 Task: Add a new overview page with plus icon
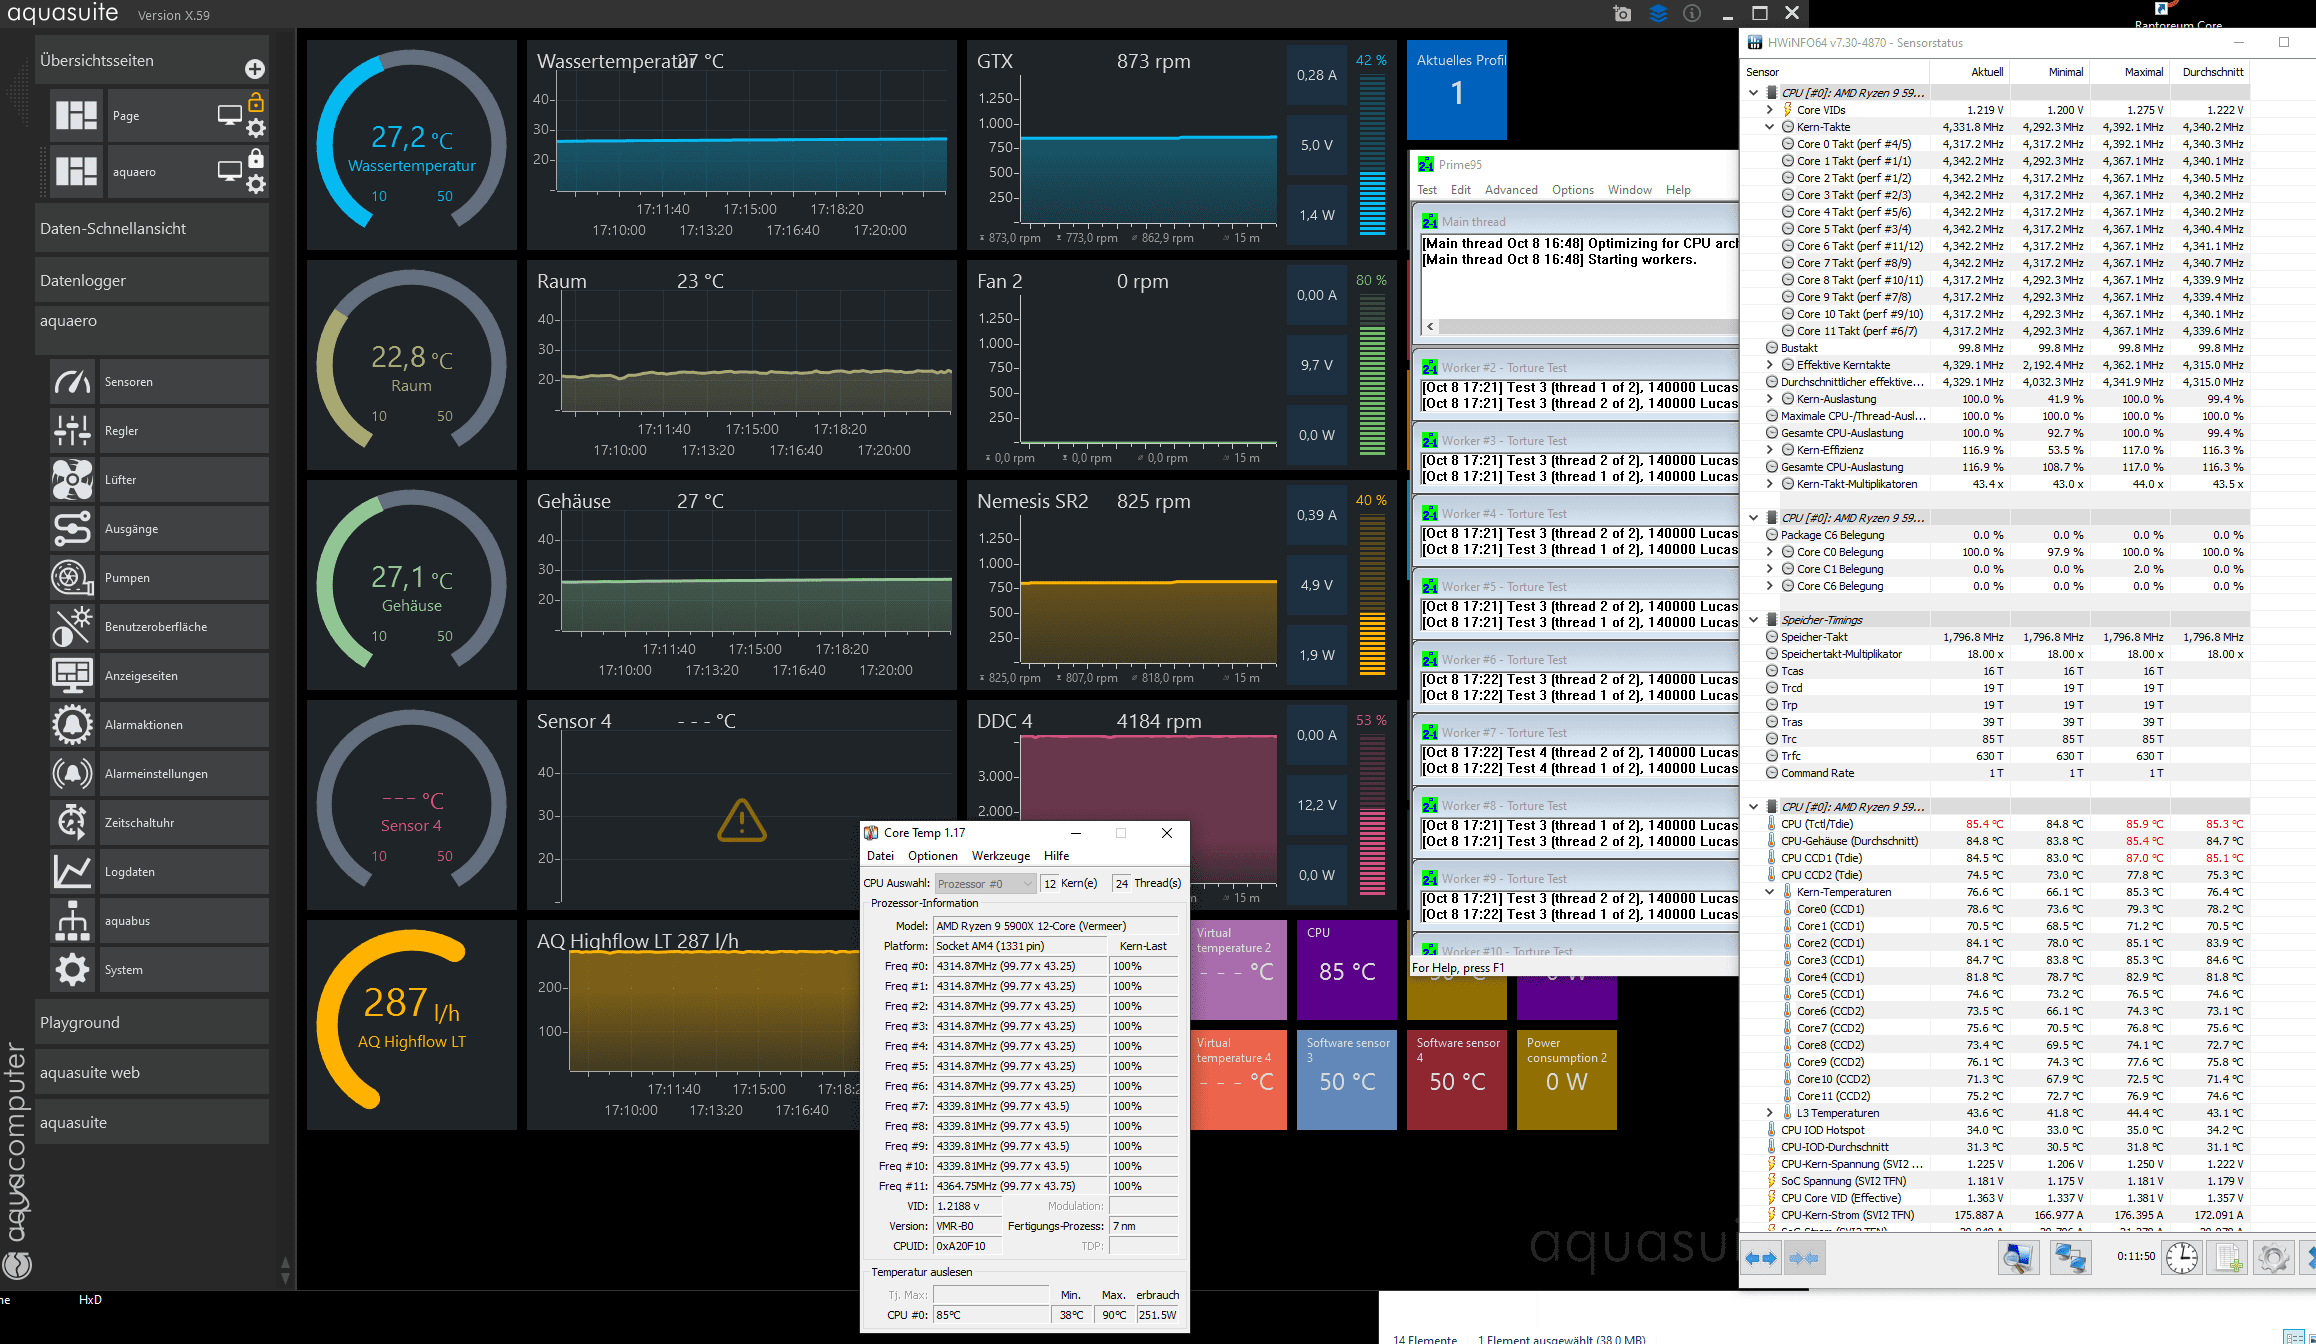(255, 68)
